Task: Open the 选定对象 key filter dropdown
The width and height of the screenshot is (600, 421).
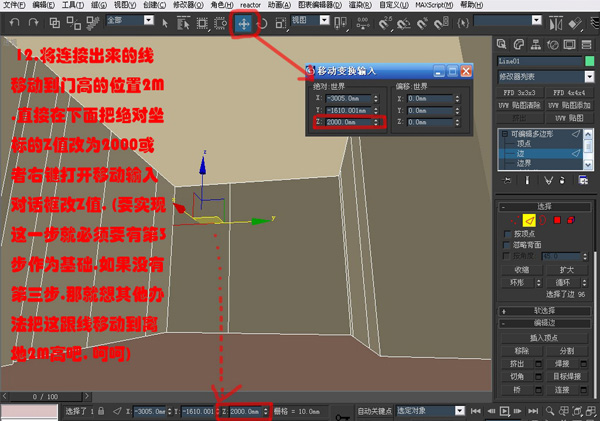Action: (x=460, y=411)
